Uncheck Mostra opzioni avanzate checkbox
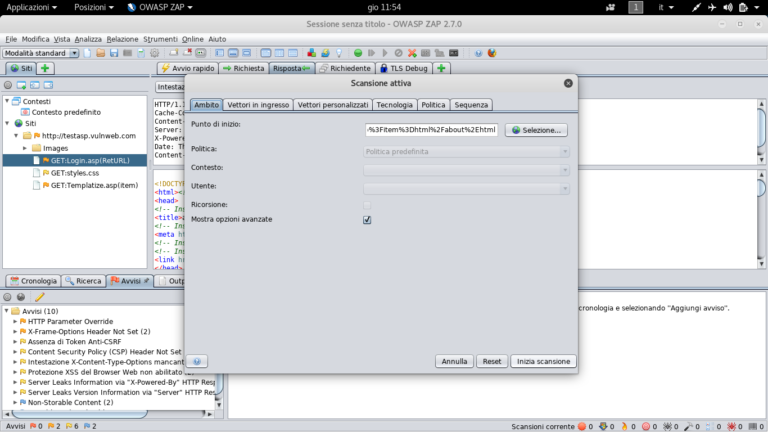Image resolution: width=768 pixels, height=432 pixels. (x=367, y=219)
